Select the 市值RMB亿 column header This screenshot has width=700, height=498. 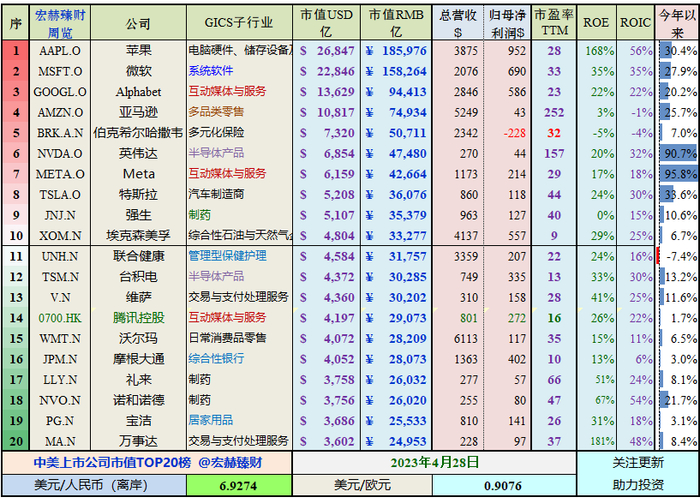tap(396, 23)
